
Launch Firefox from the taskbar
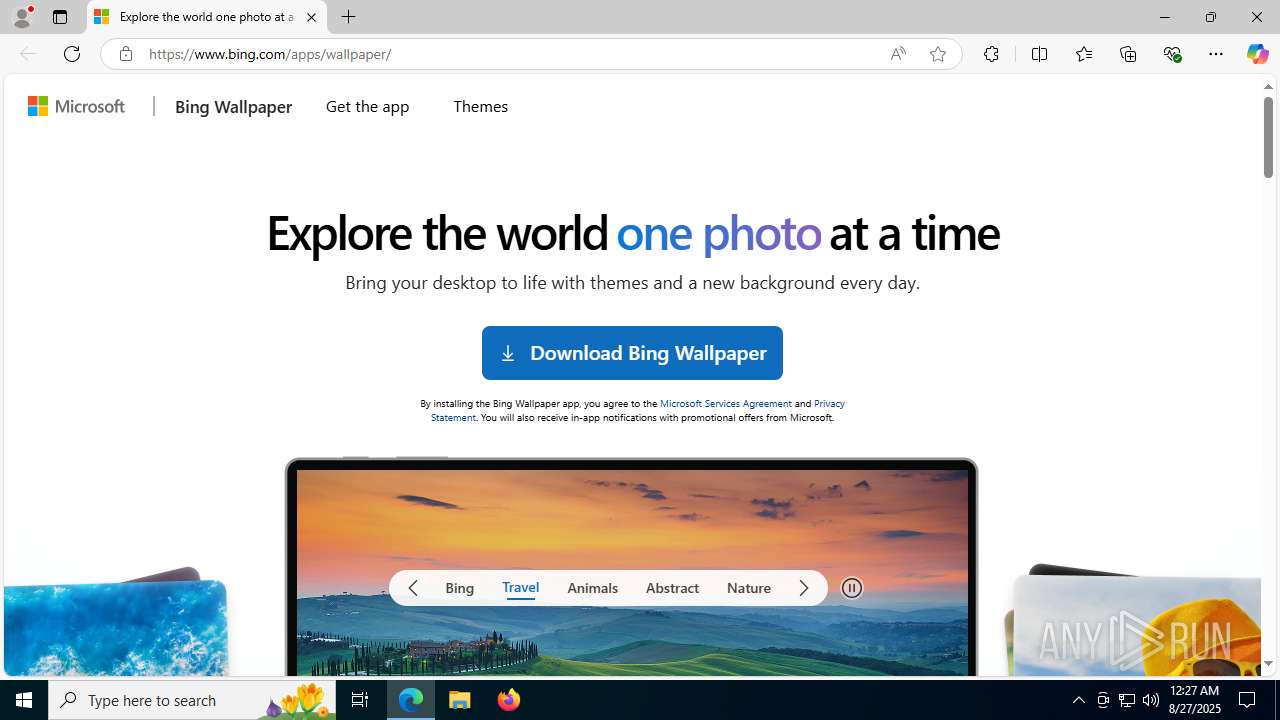point(508,700)
